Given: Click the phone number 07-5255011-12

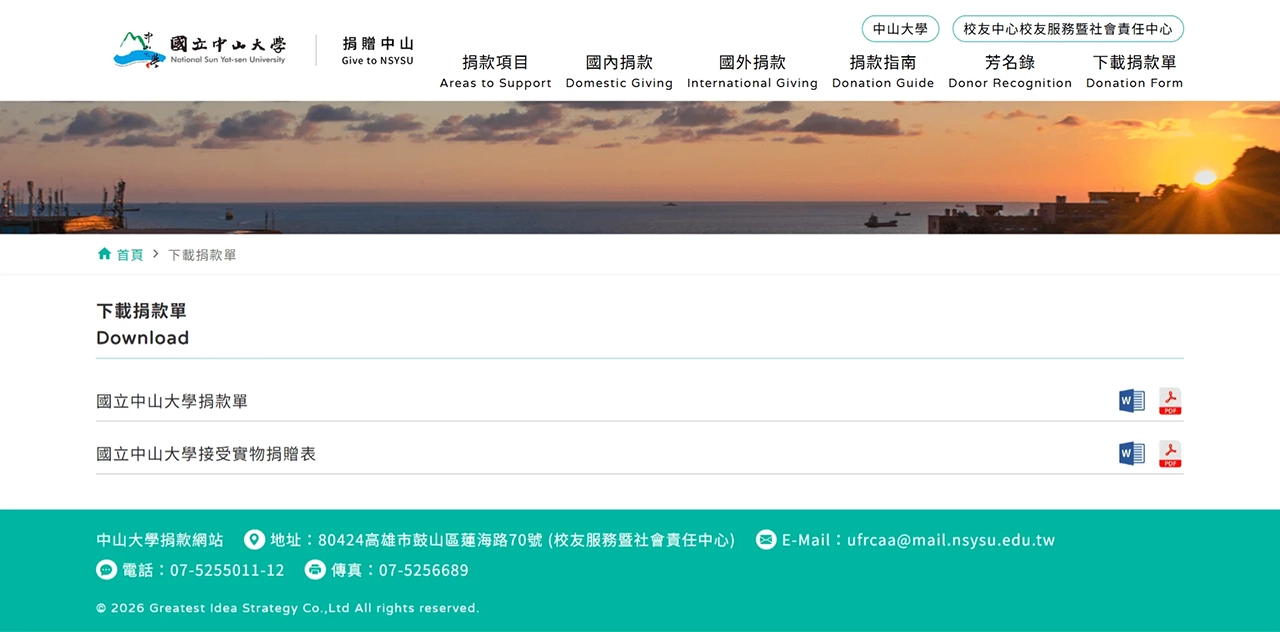Looking at the screenshot, I should coord(227,570).
